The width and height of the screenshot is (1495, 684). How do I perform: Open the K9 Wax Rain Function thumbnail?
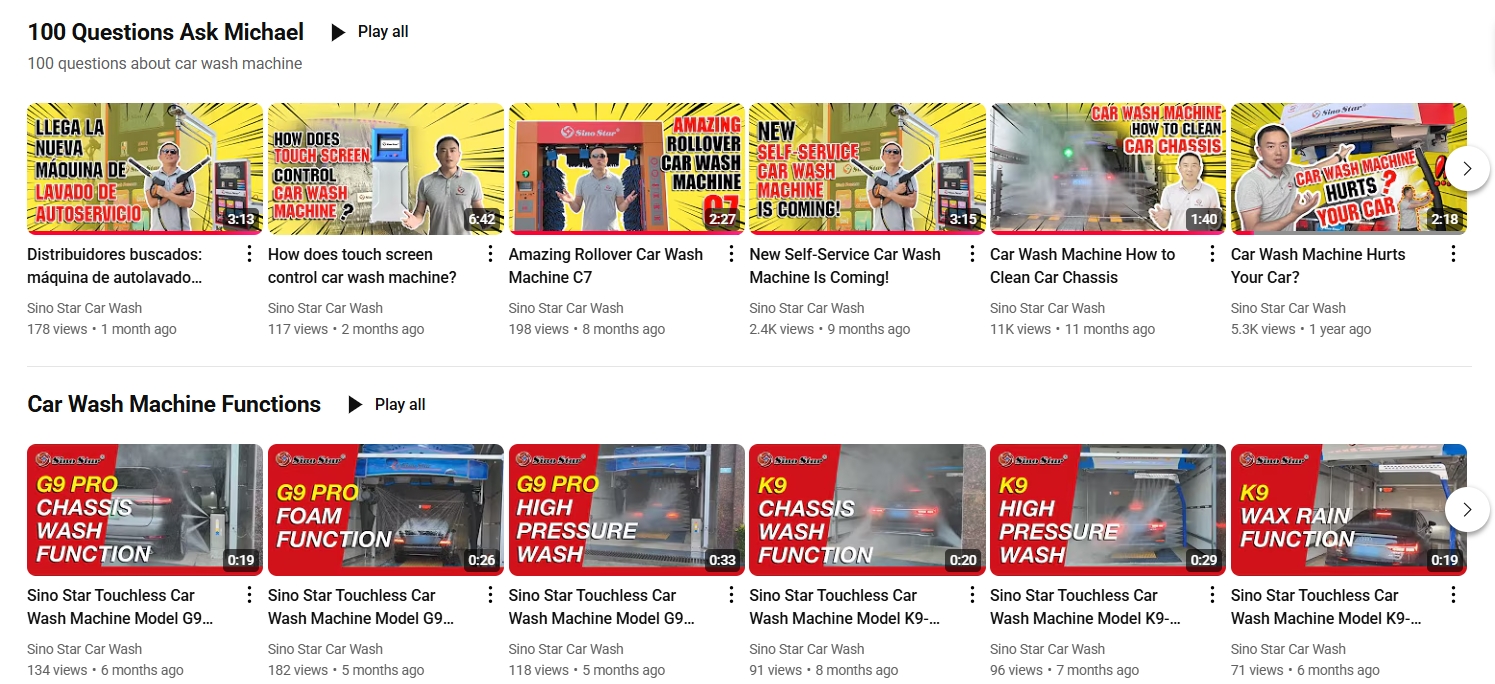point(1349,510)
